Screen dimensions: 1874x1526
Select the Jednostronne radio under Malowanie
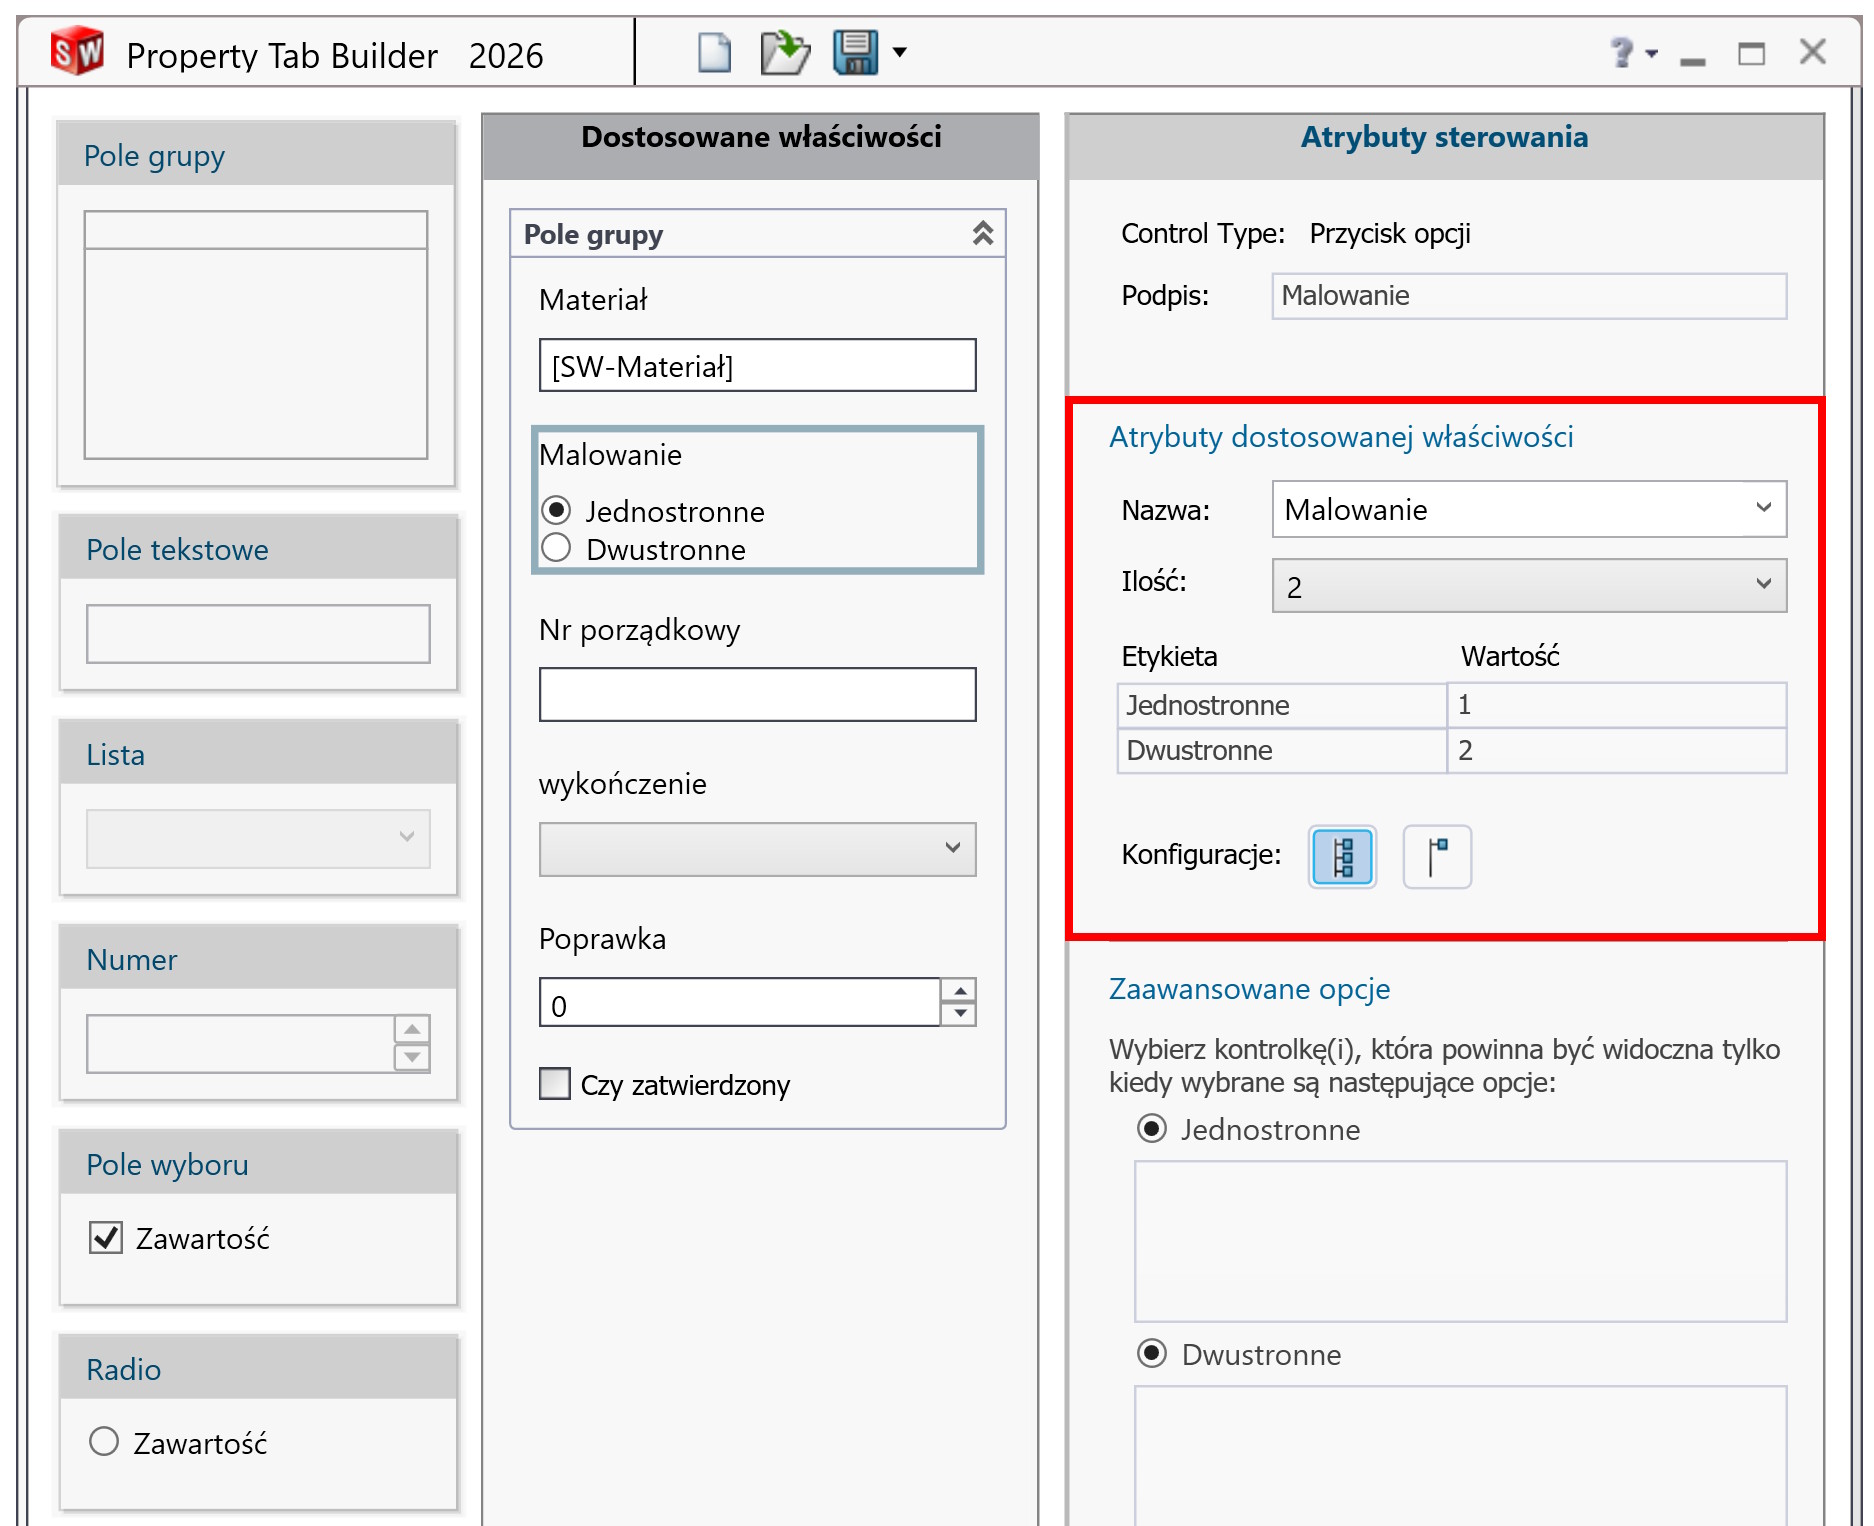(557, 511)
